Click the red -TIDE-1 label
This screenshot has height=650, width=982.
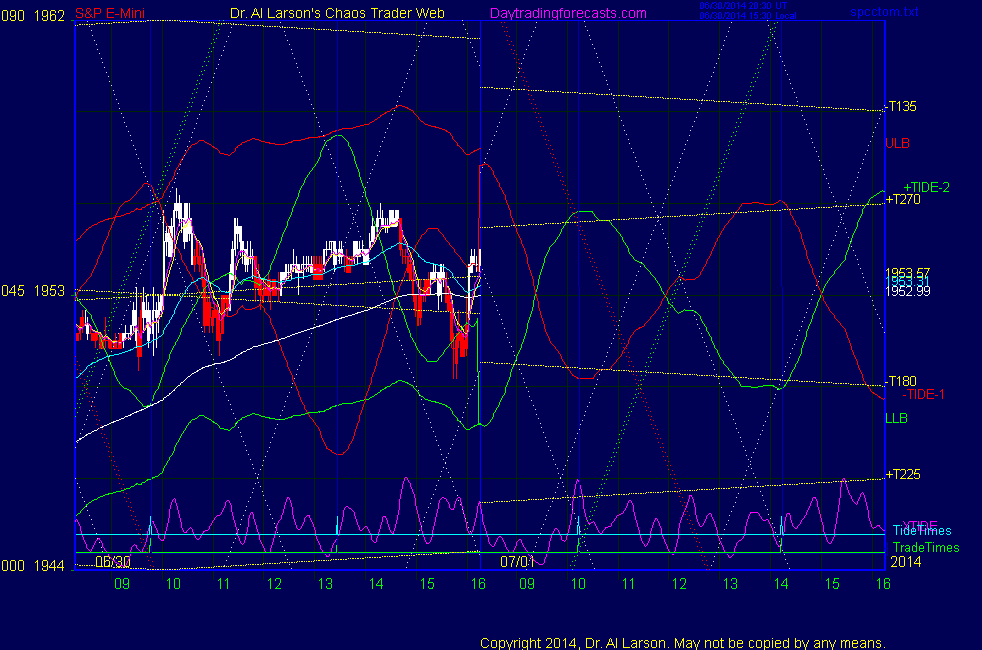(x=923, y=395)
